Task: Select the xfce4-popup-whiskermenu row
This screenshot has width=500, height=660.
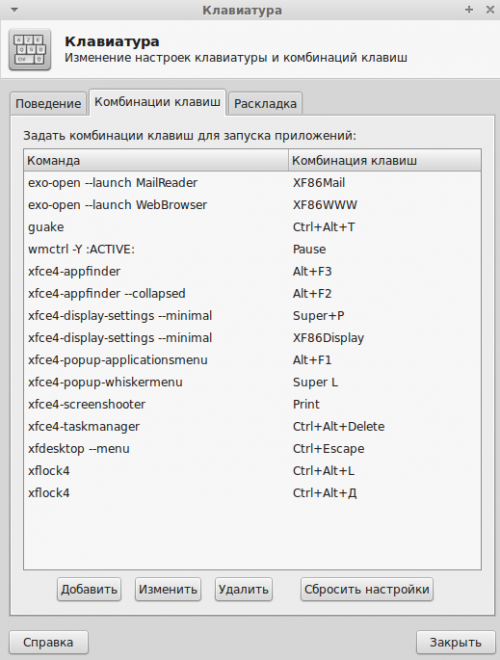Action: pyautogui.click(x=252, y=382)
